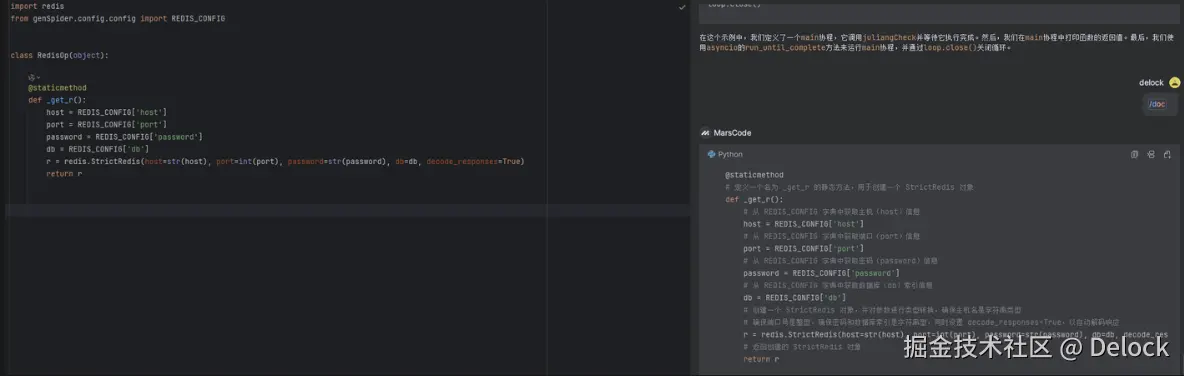
Task: Click host = REDIS_CONFIG['host'] in generated code
Action: [x=803, y=223]
